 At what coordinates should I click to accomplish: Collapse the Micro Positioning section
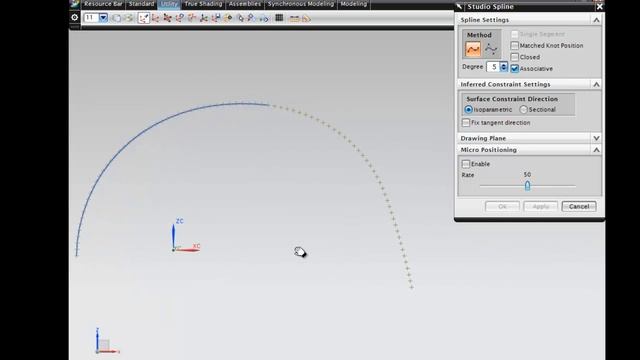point(596,150)
